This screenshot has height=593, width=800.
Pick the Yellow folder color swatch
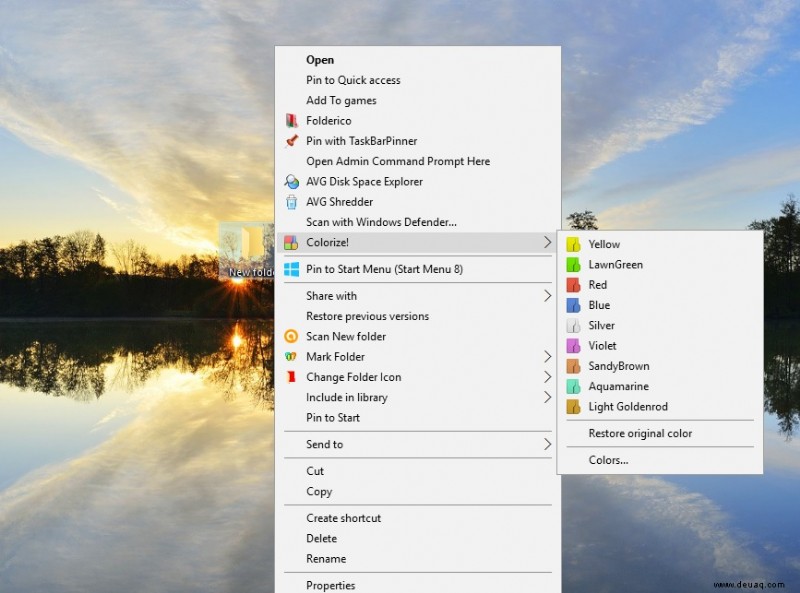point(573,244)
